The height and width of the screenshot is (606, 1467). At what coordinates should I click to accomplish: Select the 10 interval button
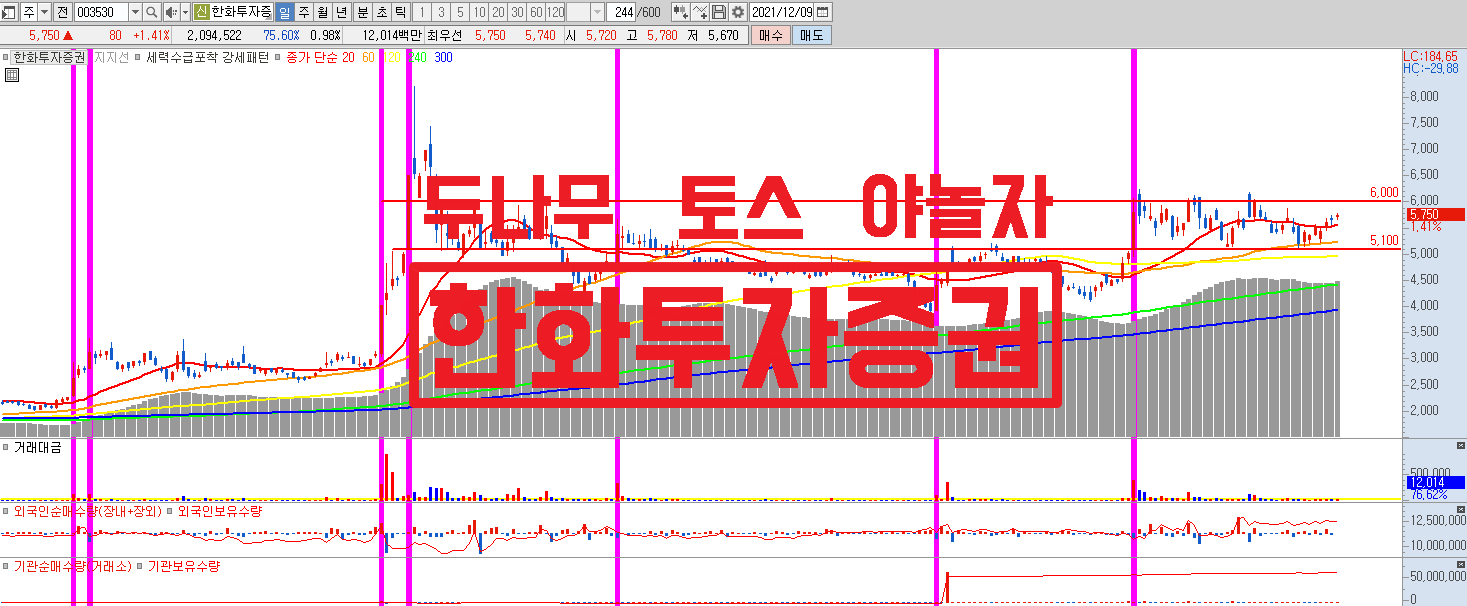click(x=479, y=12)
